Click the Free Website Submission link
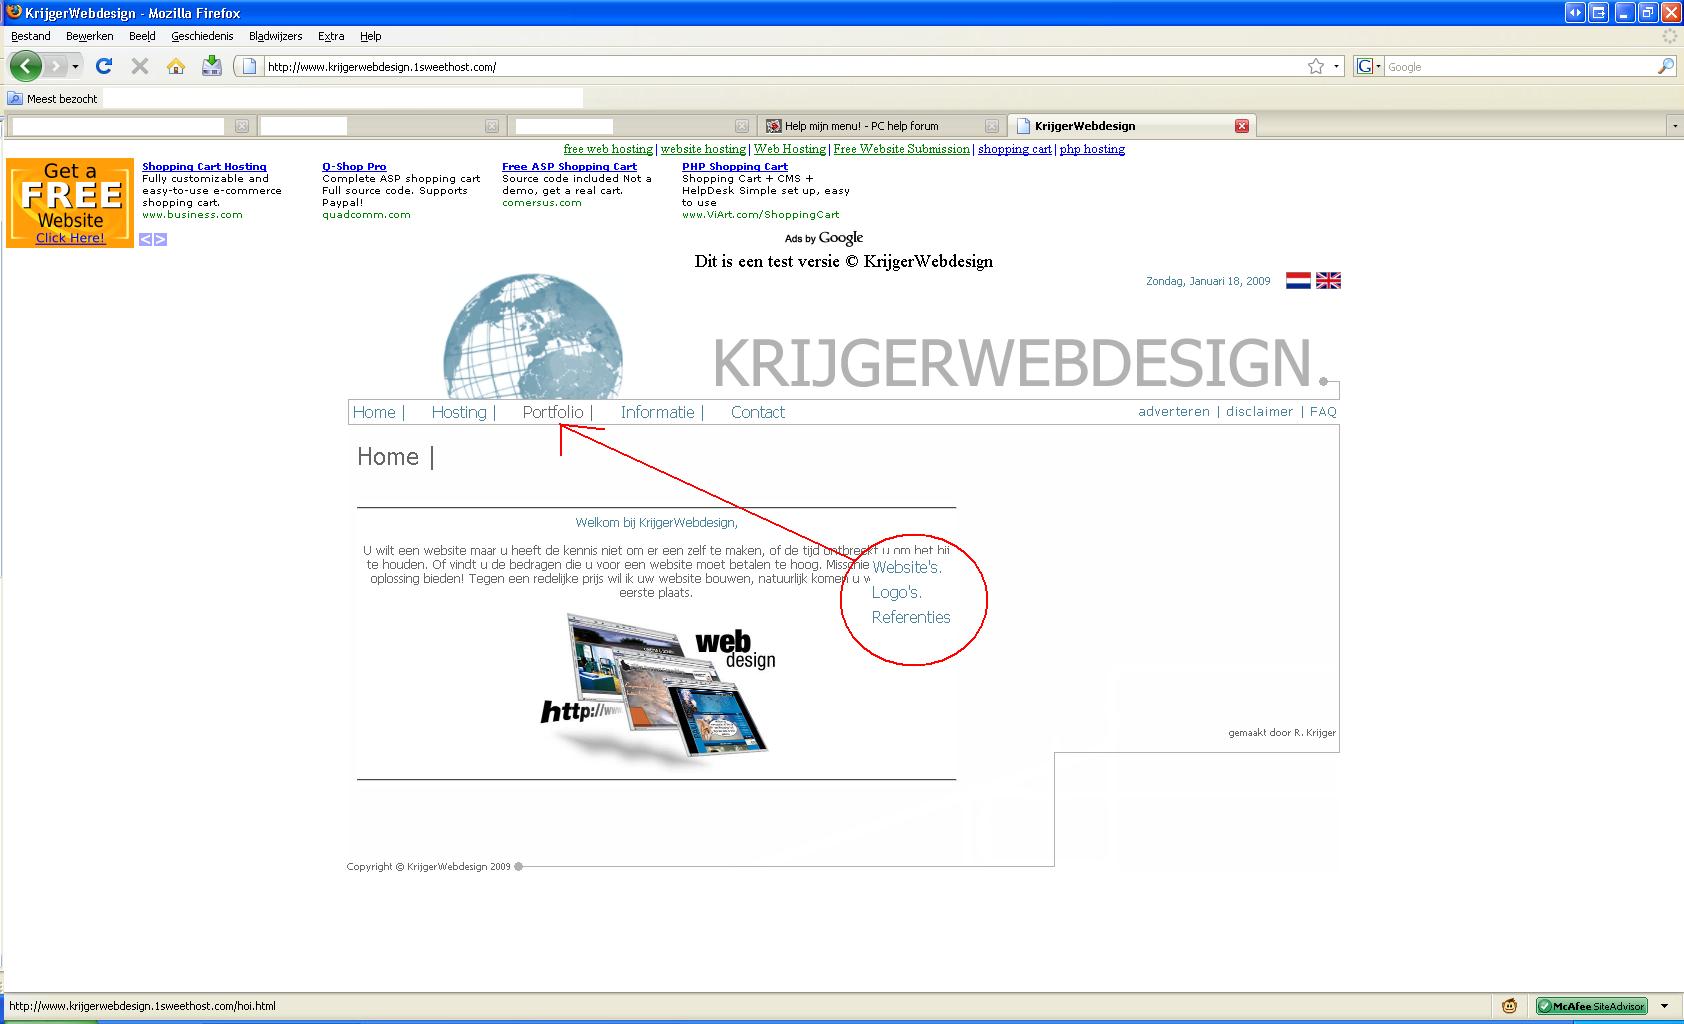Viewport: 1684px width, 1024px height. [x=902, y=149]
